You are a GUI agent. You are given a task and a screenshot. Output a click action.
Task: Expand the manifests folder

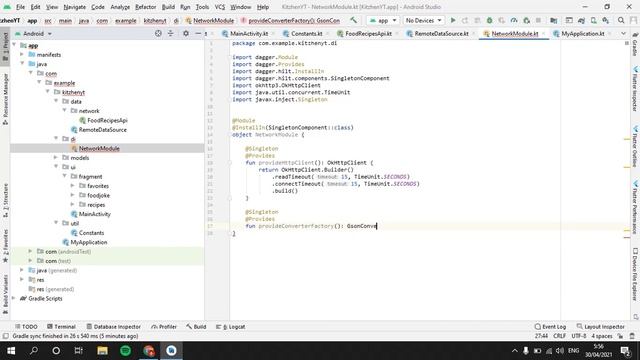pyautogui.click(x=22, y=54)
